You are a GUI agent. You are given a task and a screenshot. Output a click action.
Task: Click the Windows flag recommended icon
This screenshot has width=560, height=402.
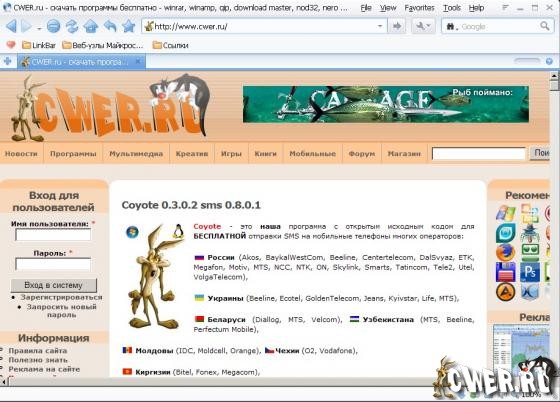click(506, 213)
